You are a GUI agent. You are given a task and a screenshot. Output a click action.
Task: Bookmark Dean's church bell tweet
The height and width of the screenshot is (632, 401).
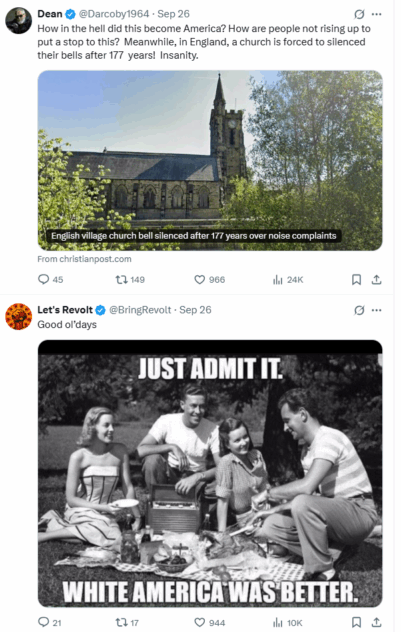[356, 279]
